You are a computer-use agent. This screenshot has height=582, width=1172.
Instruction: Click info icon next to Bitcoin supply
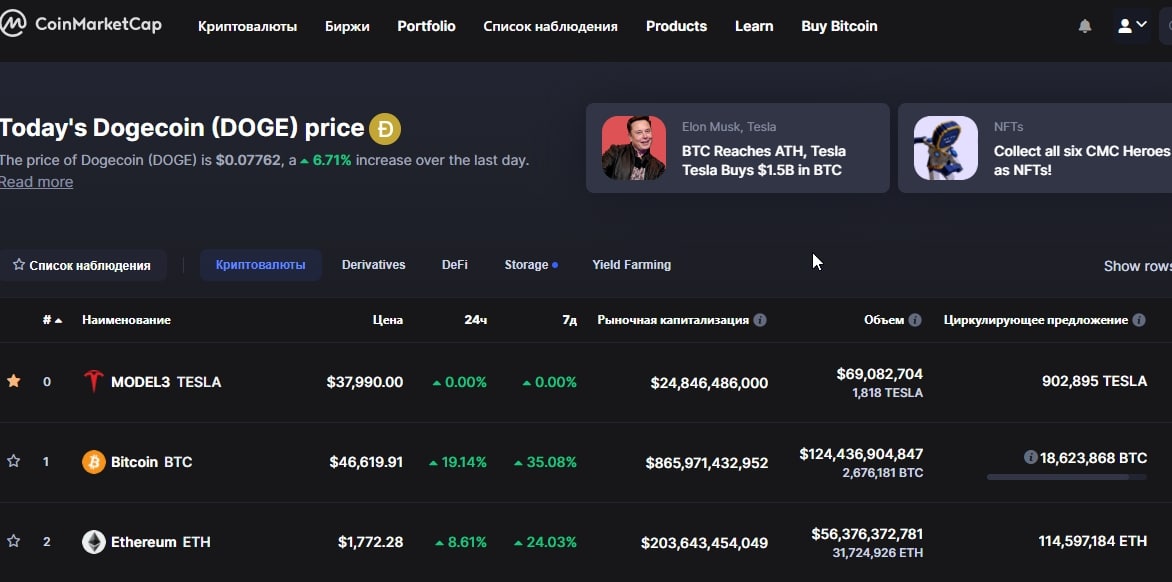pyautogui.click(x=1030, y=456)
